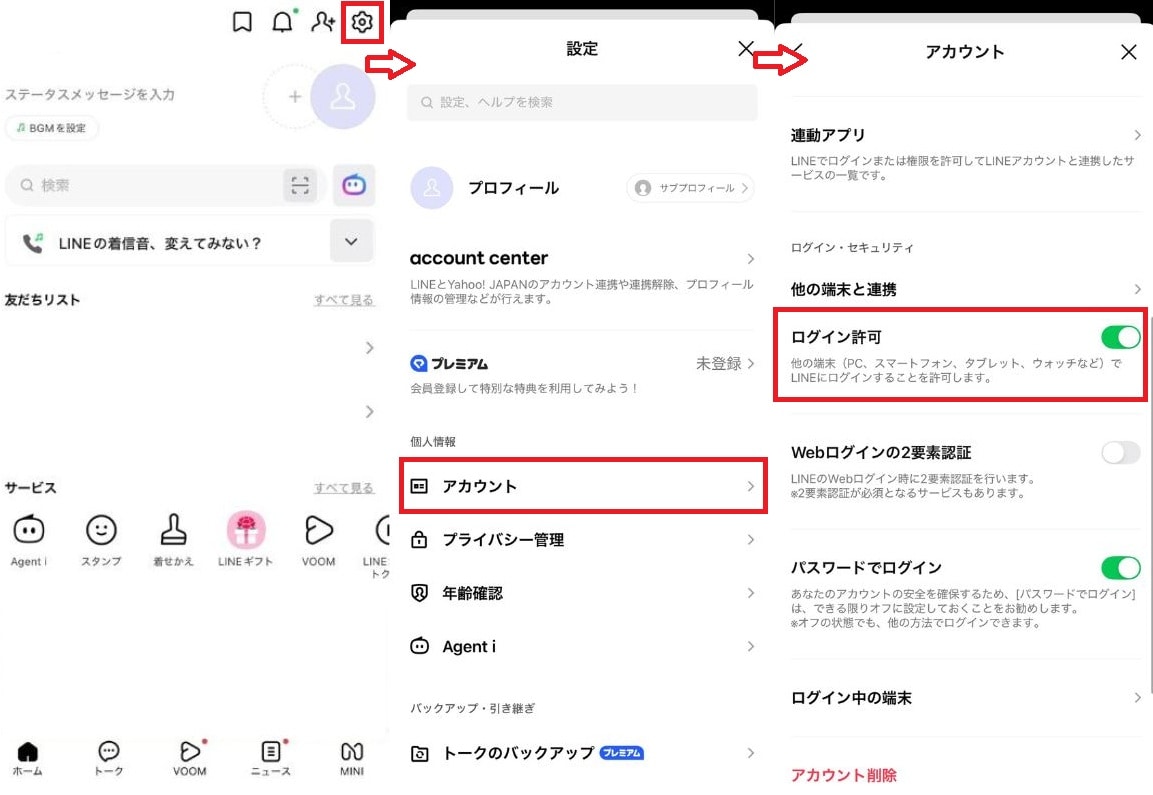Tap the plus button beside avatar
Image resolution: width=1153 pixels, height=795 pixels.
pyautogui.click(x=294, y=96)
